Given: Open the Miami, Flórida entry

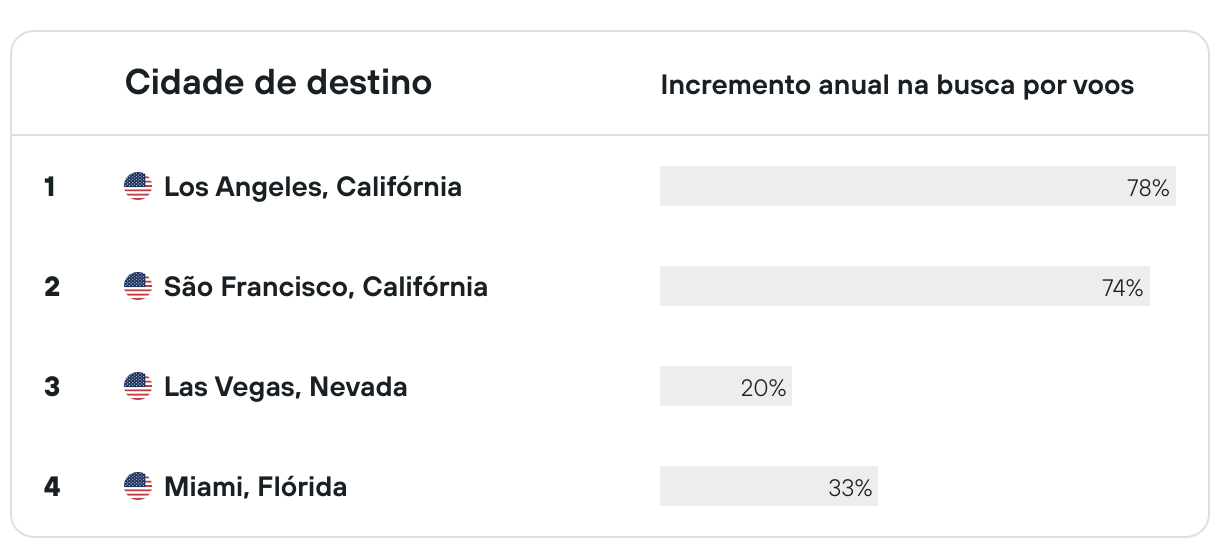Looking at the screenshot, I should click(x=256, y=487).
